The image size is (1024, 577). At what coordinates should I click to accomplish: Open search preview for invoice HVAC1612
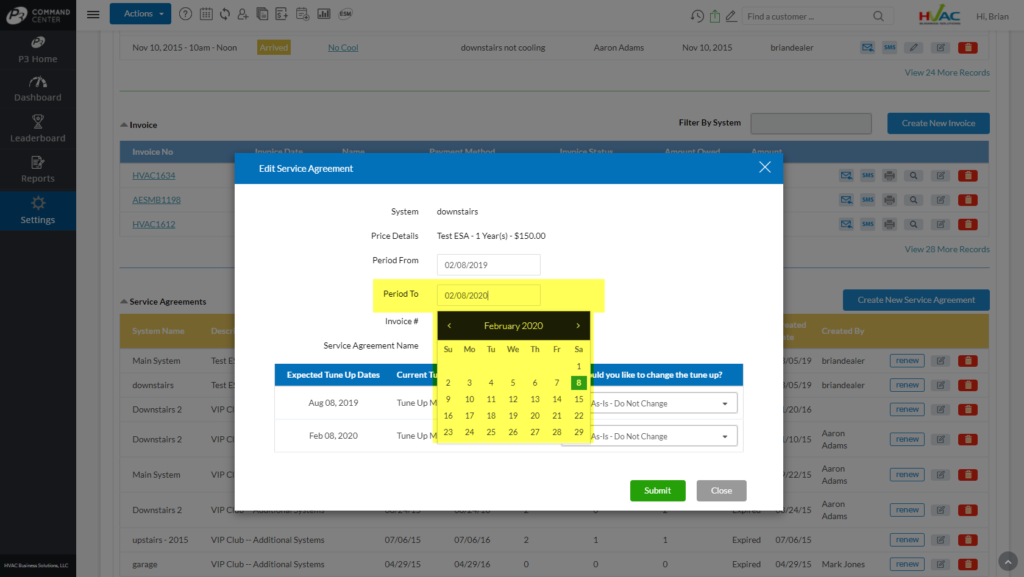(913, 224)
